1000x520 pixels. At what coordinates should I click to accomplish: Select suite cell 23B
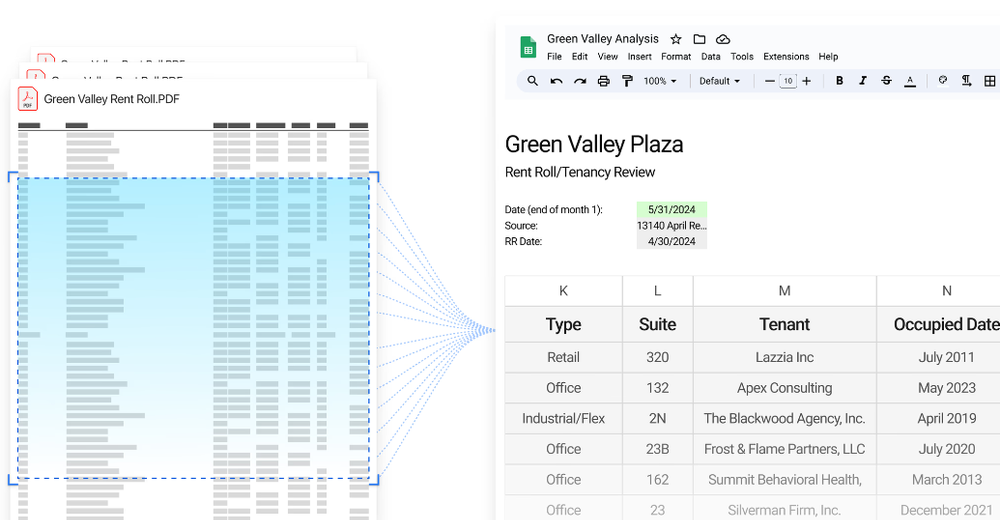coord(658,449)
